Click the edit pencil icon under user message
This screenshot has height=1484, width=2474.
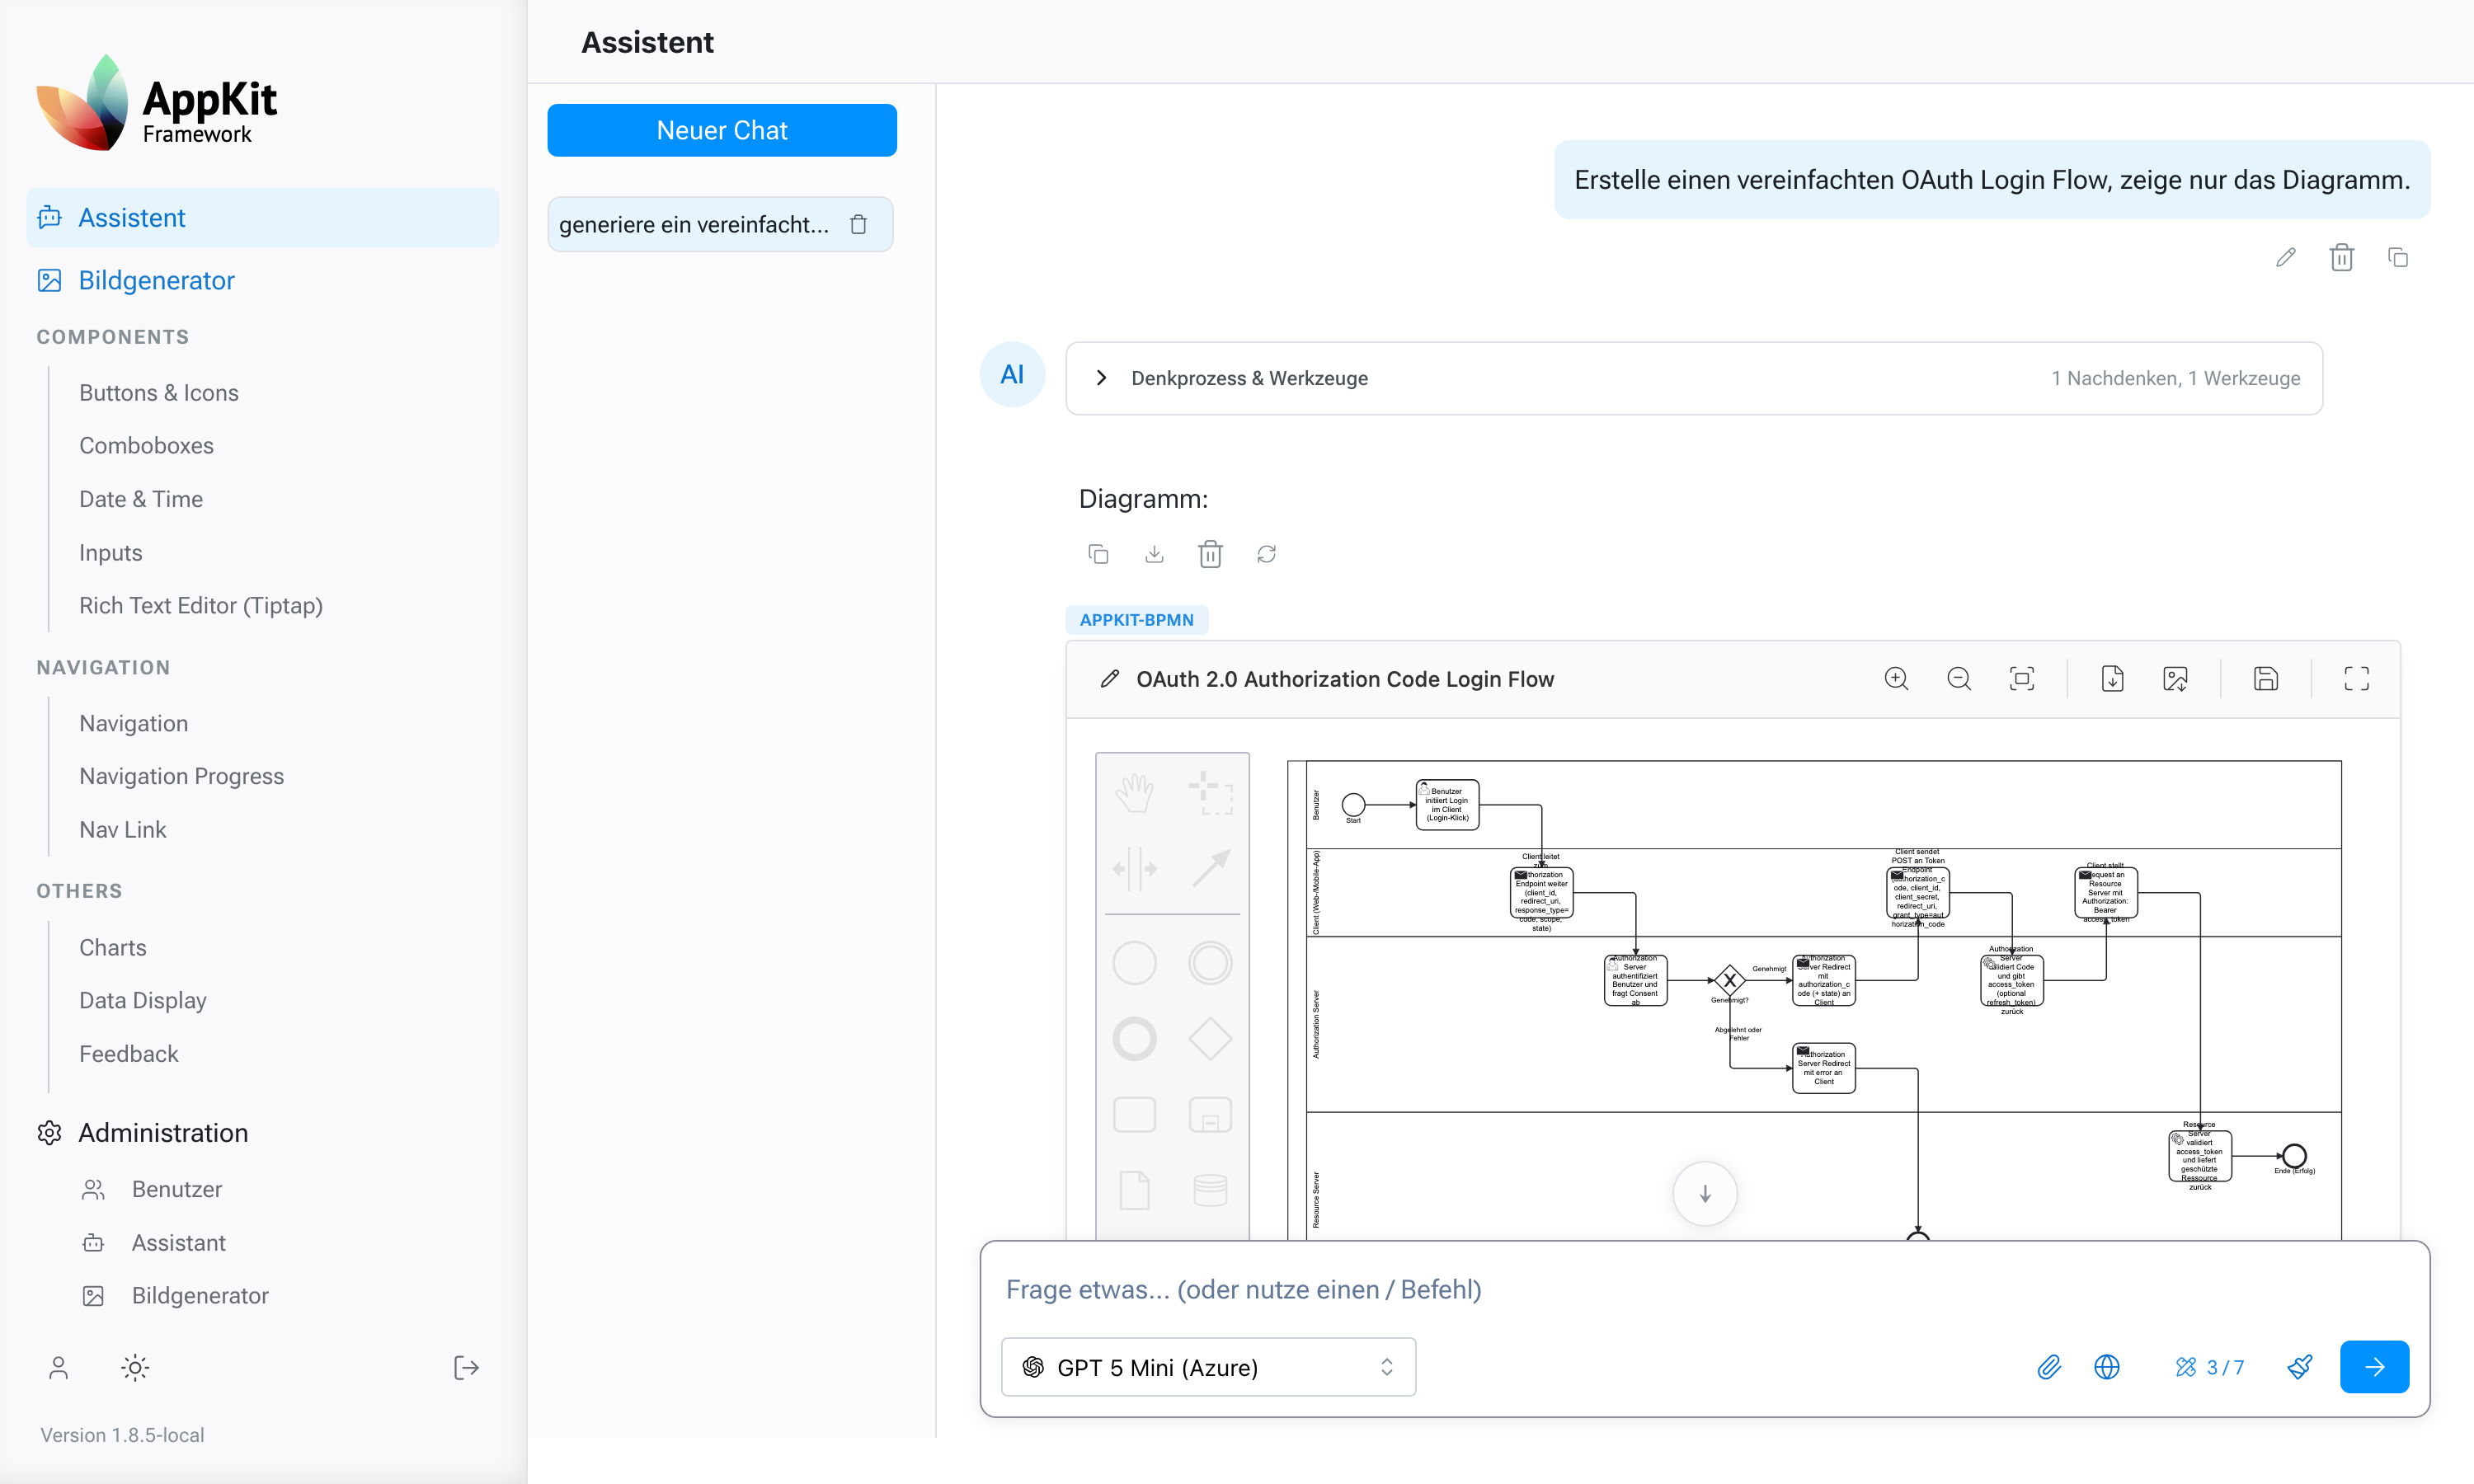(x=2285, y=258)
